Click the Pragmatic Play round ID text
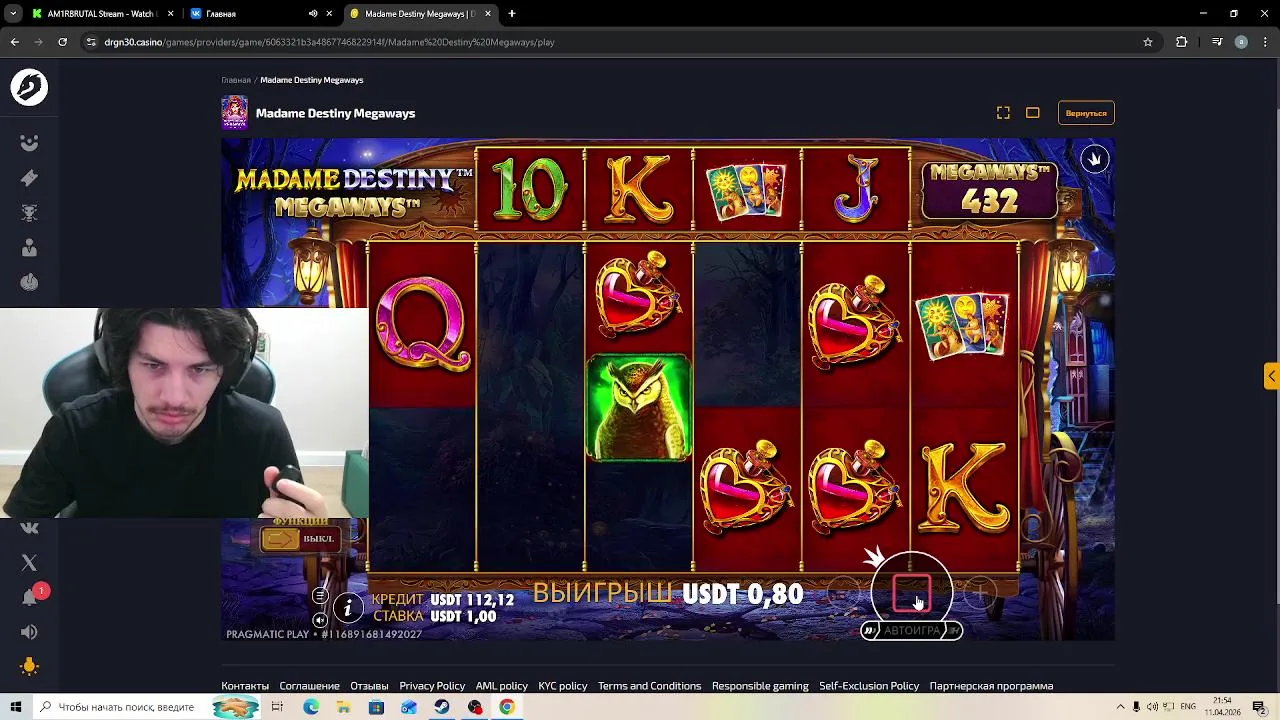This screenshot has width=1280, height=720. [x=324, y=634]
